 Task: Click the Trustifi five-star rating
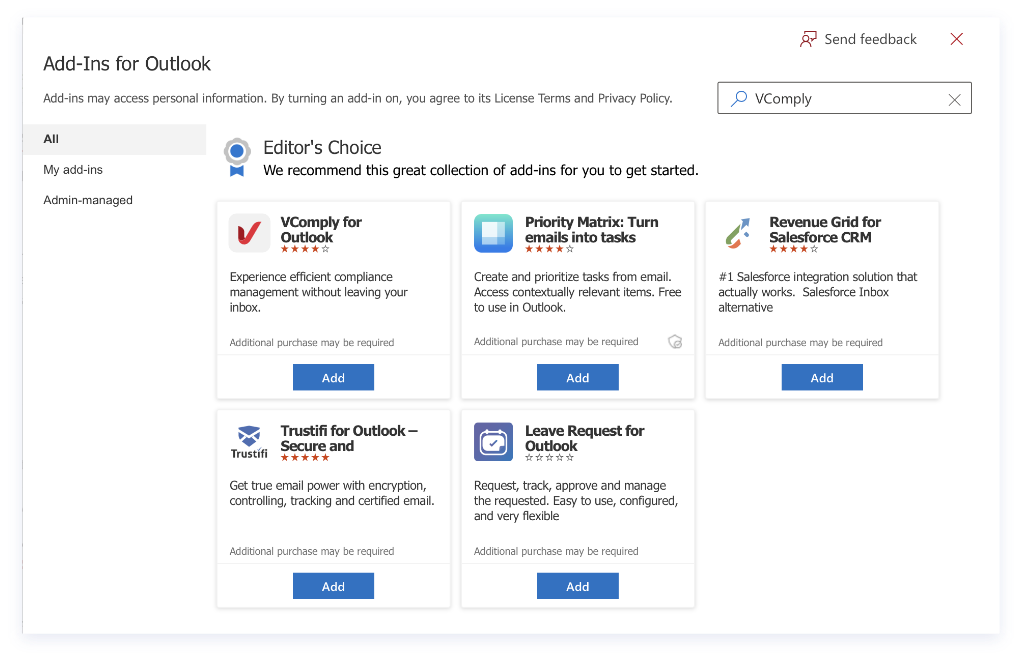coord(305,458)
